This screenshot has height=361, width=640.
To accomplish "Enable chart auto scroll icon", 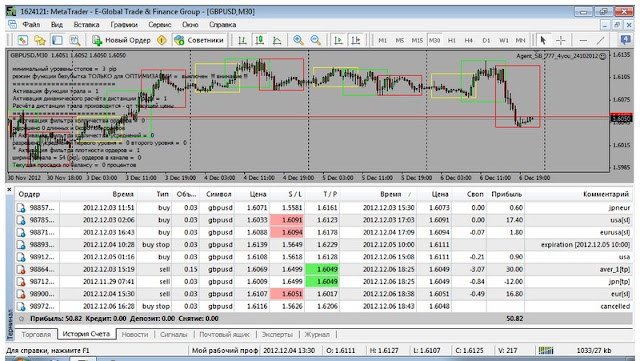I will [x=338, y=40].
